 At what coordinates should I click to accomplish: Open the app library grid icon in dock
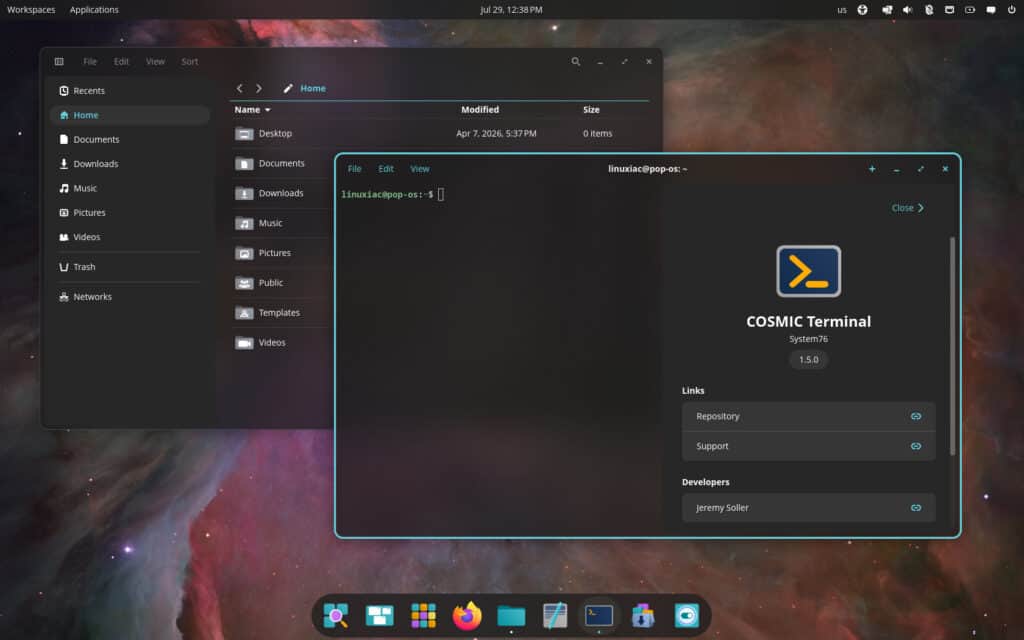423,615
